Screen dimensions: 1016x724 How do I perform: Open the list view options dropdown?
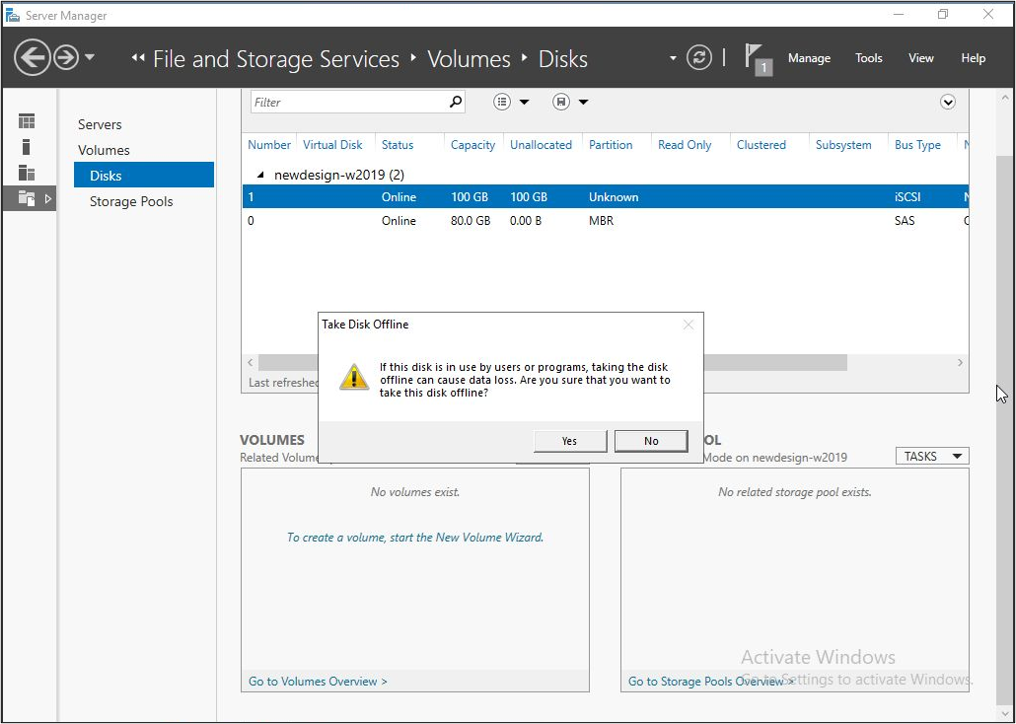coord(511,102)
